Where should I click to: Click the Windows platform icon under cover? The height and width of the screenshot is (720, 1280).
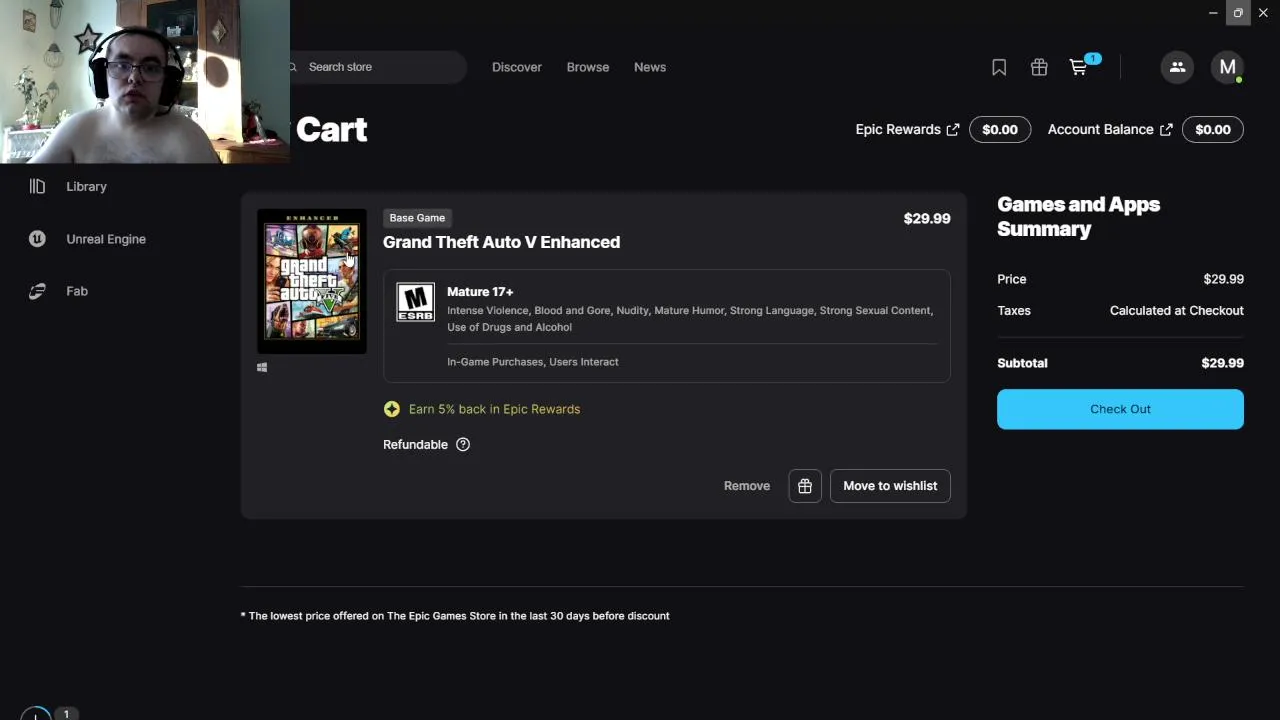point(262,367)
